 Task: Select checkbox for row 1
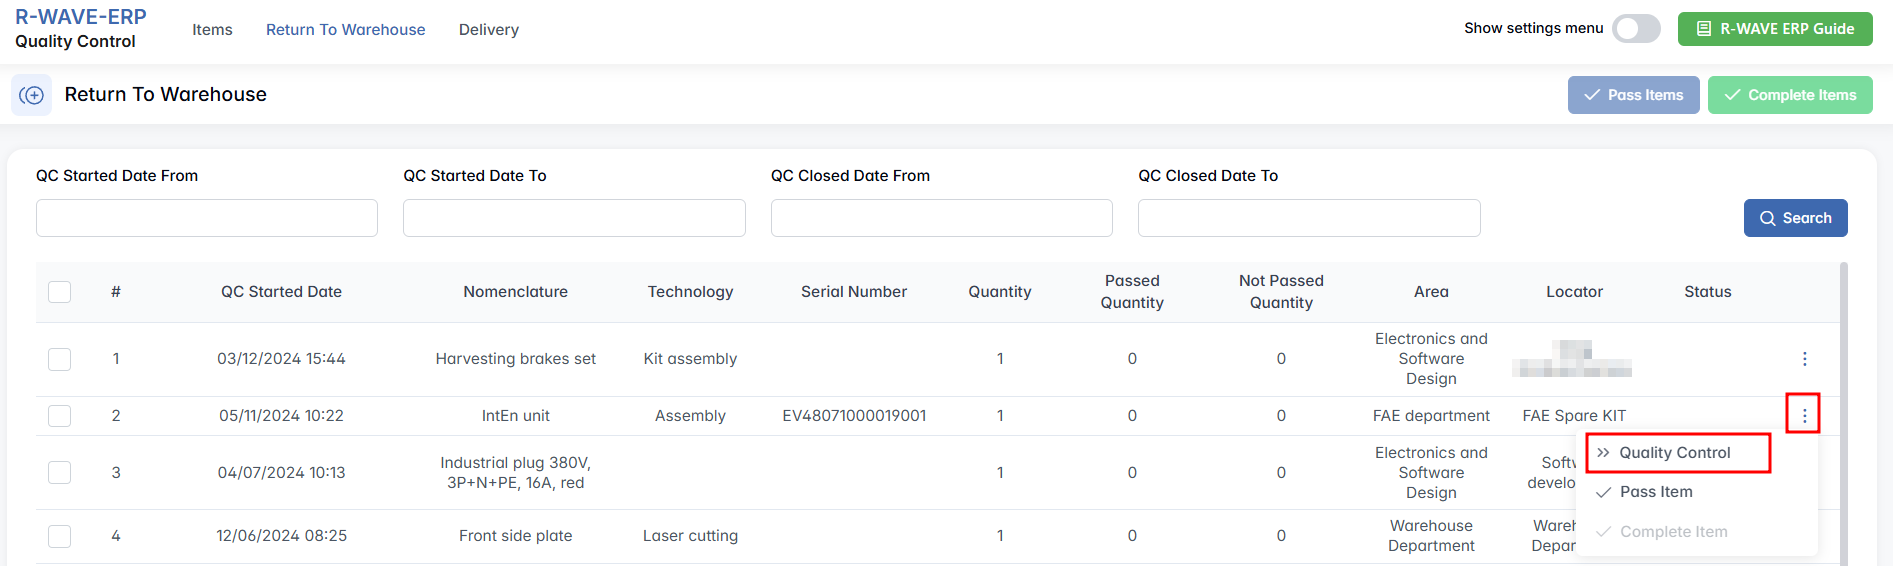tap(60, 359)
